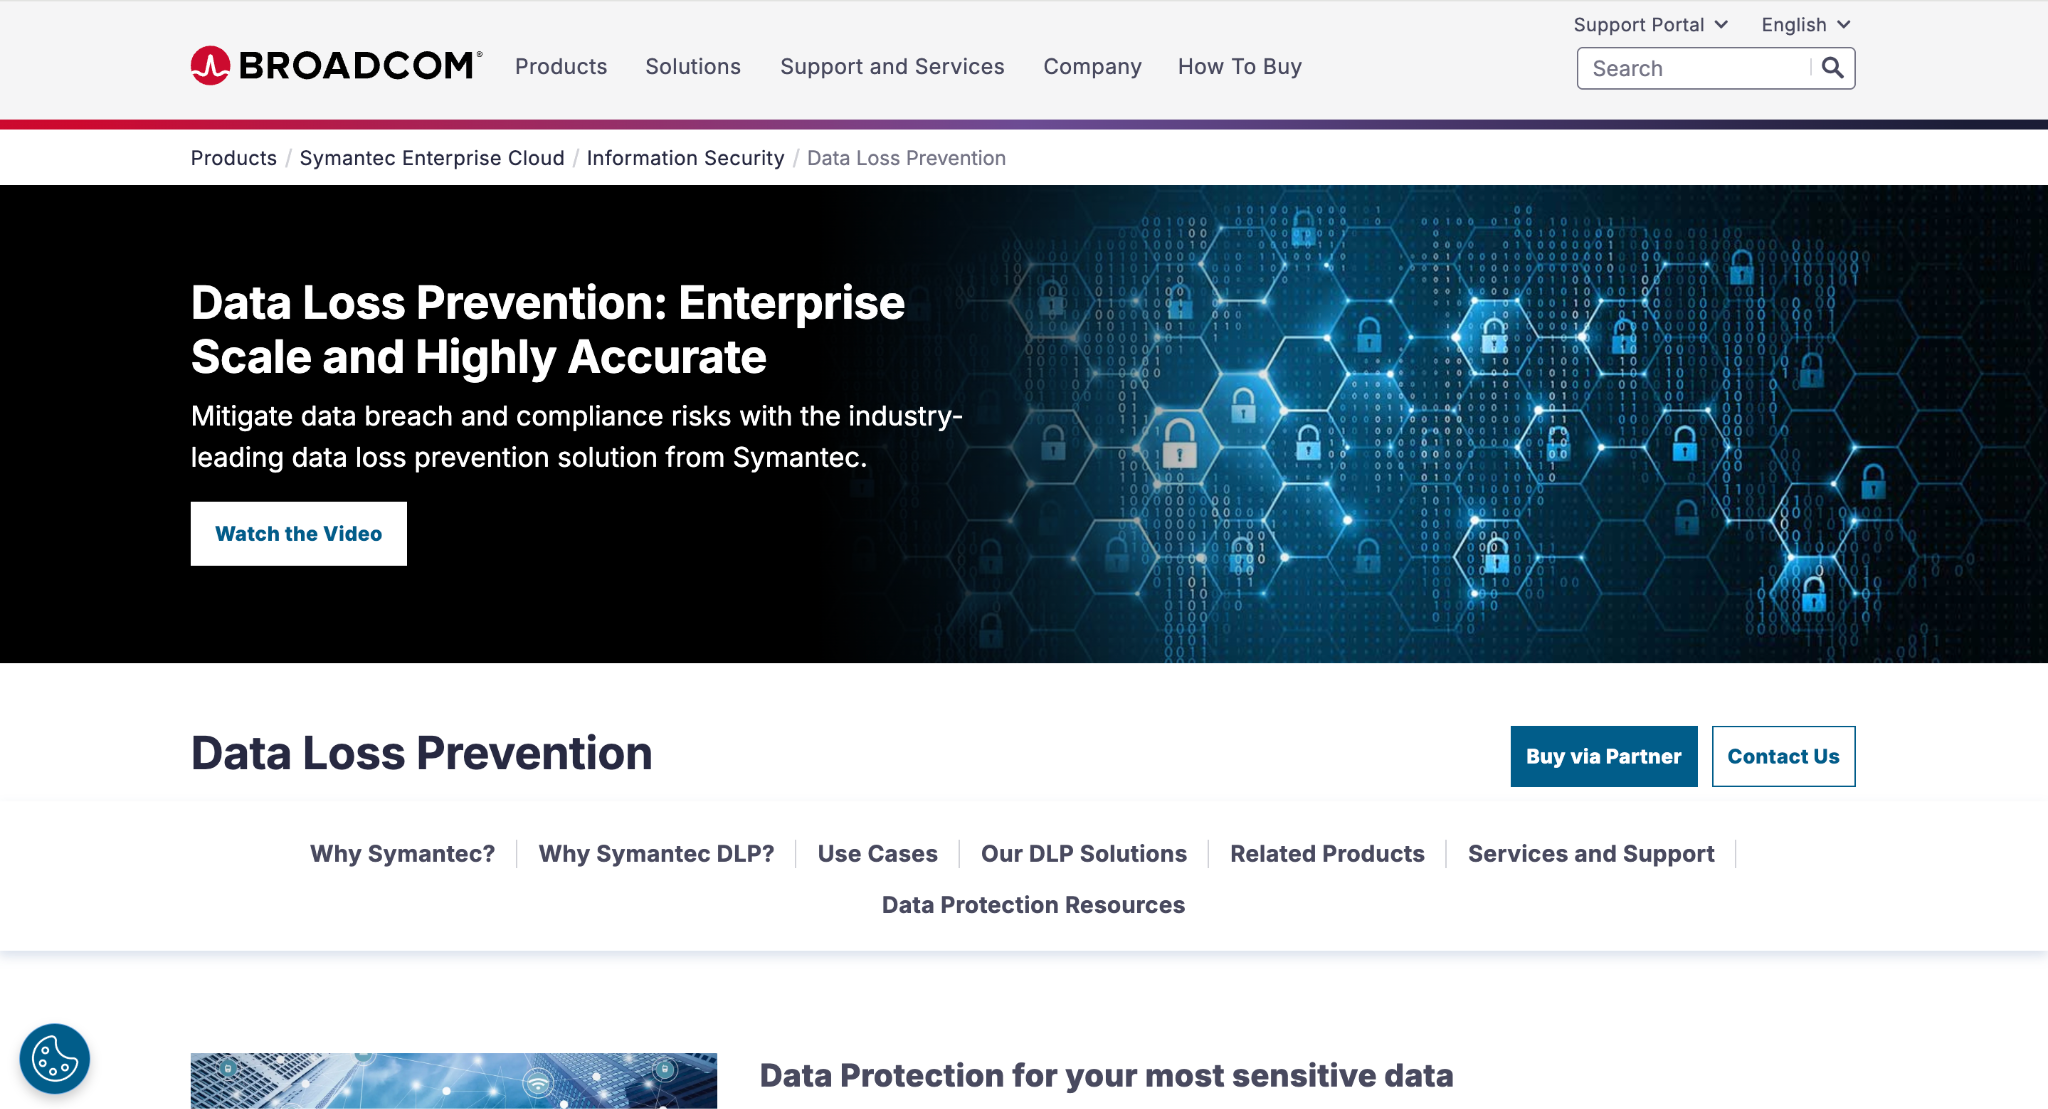Click the search magnifier icon
Screen dimensions: 2048x1109
point(1832,68)
